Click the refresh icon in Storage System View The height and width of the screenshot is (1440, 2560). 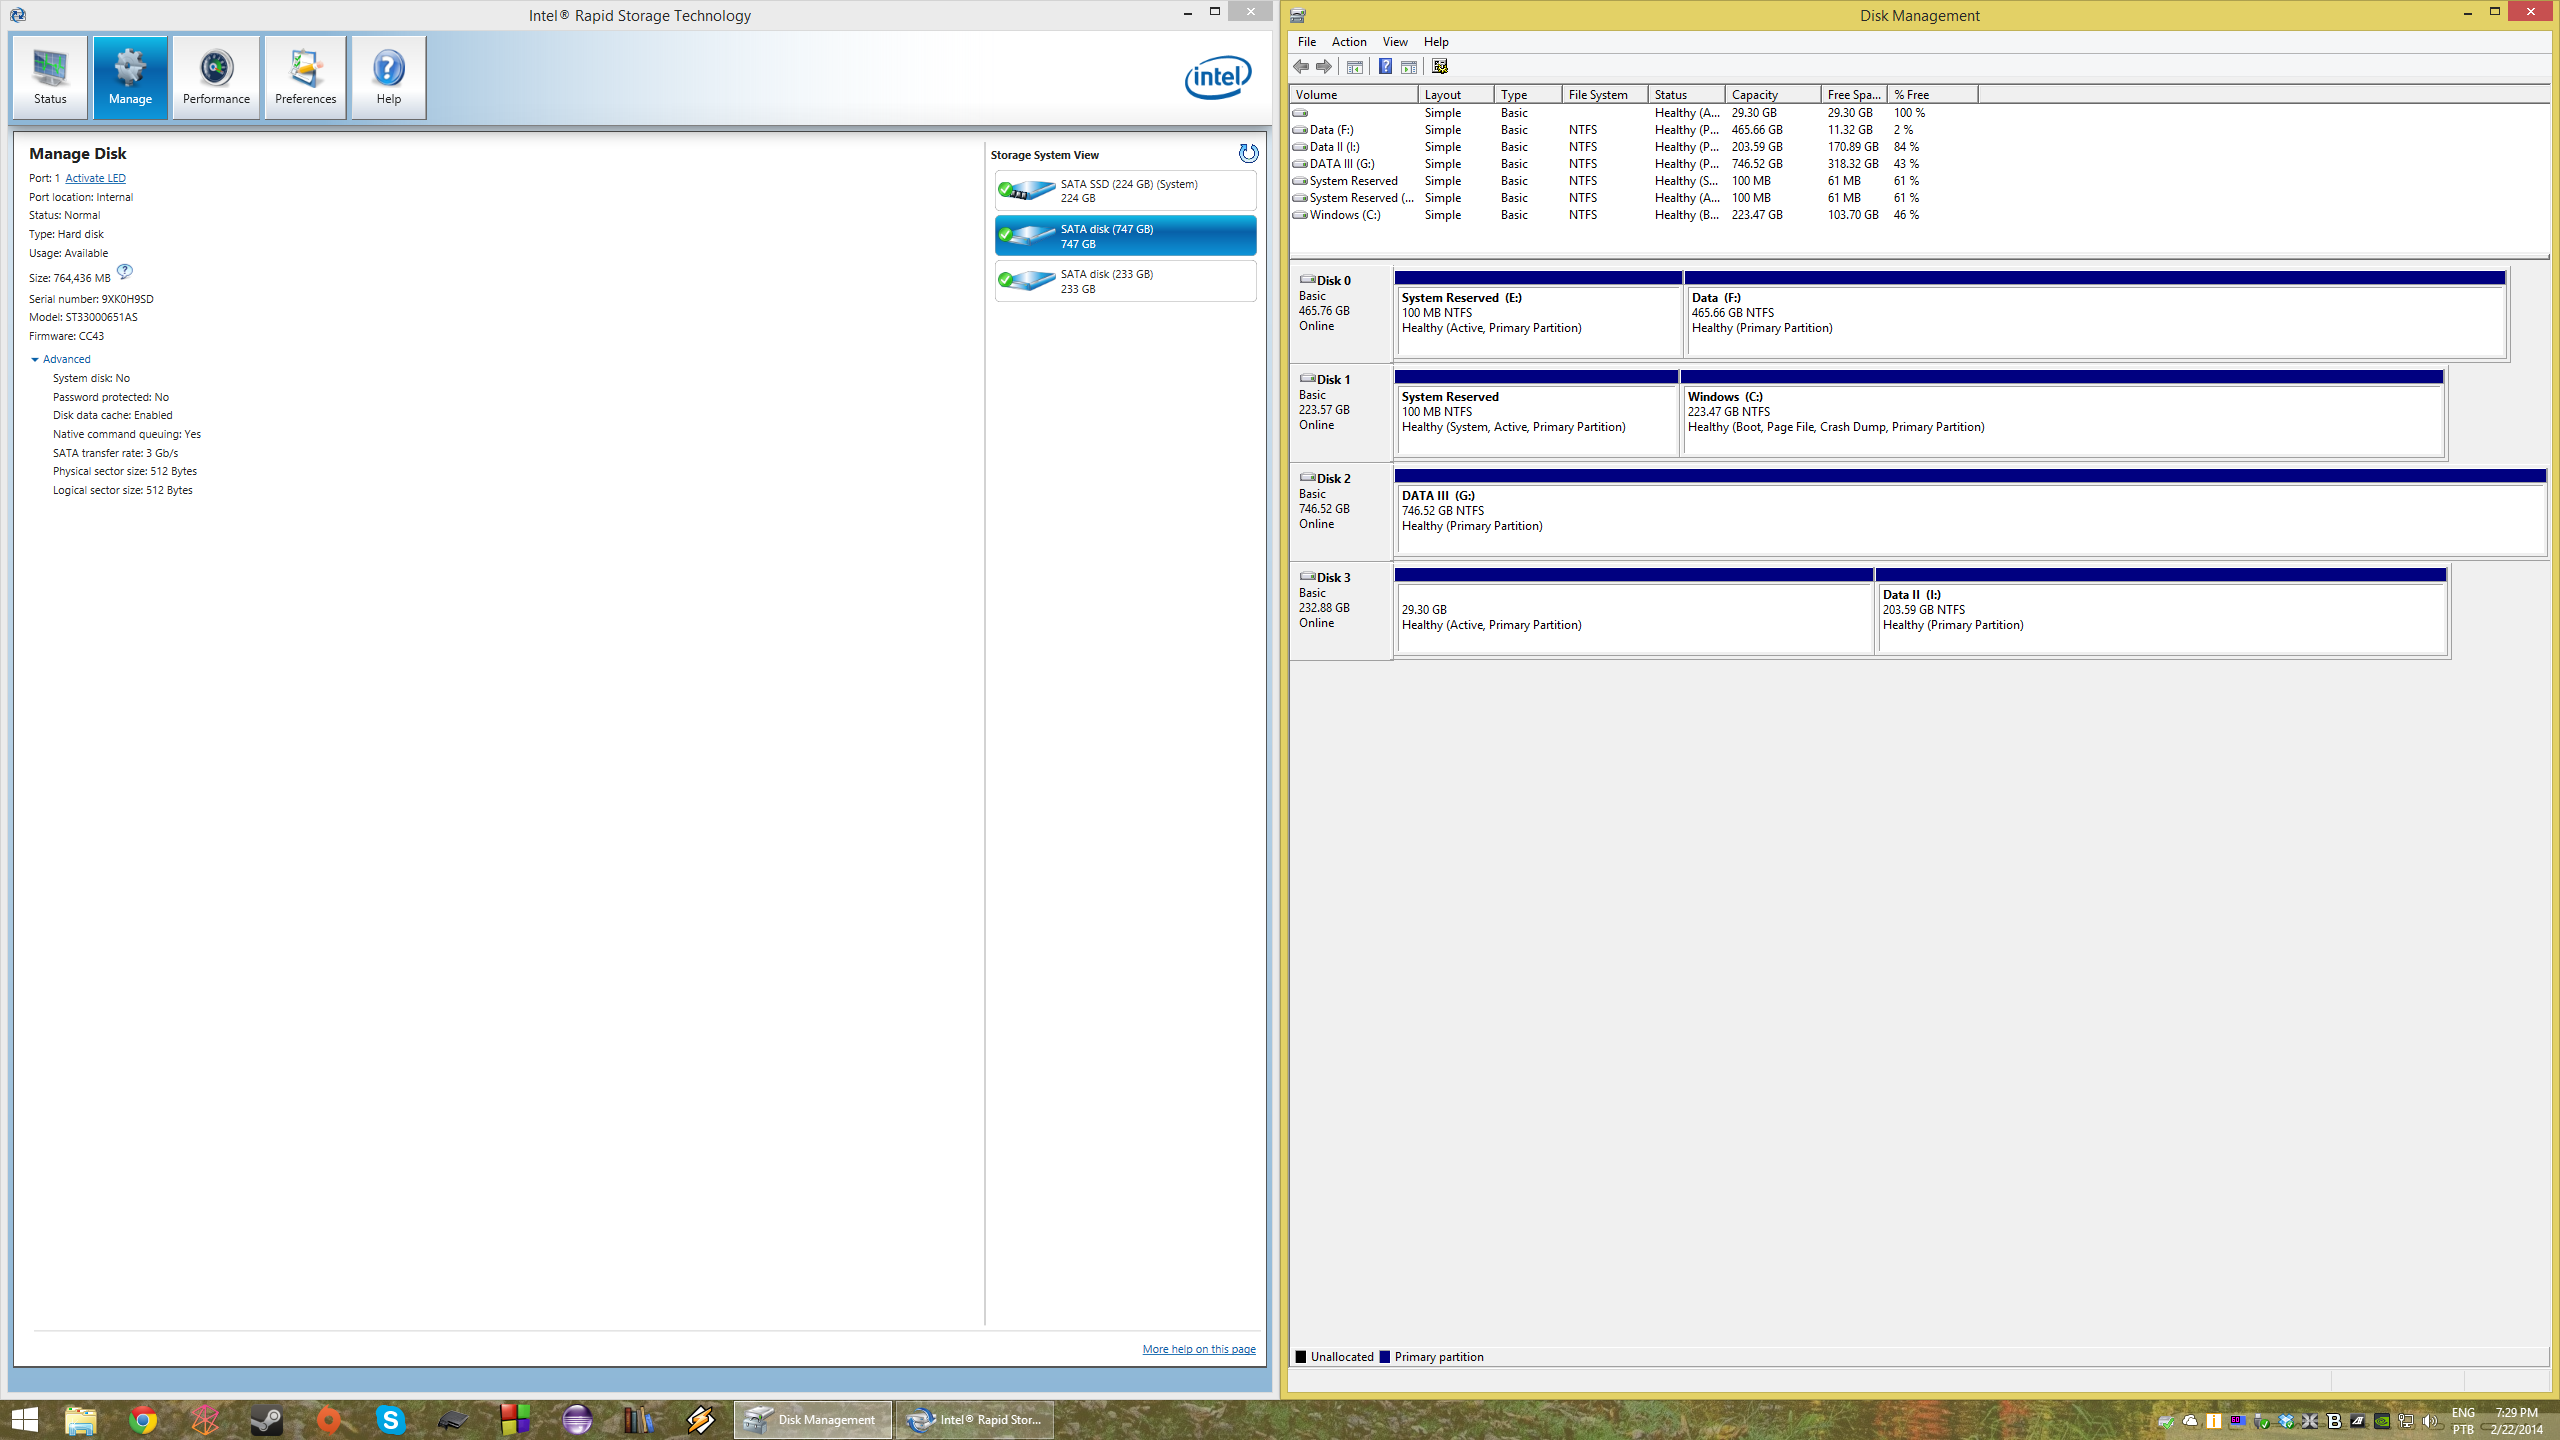tap(1247, 153)
